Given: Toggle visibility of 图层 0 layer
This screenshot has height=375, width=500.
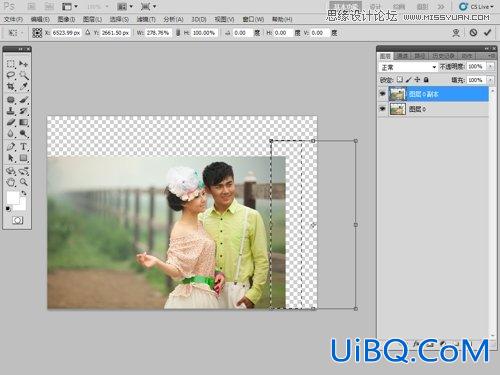Looking at the screenshot, I should click(x=382, y=109).
